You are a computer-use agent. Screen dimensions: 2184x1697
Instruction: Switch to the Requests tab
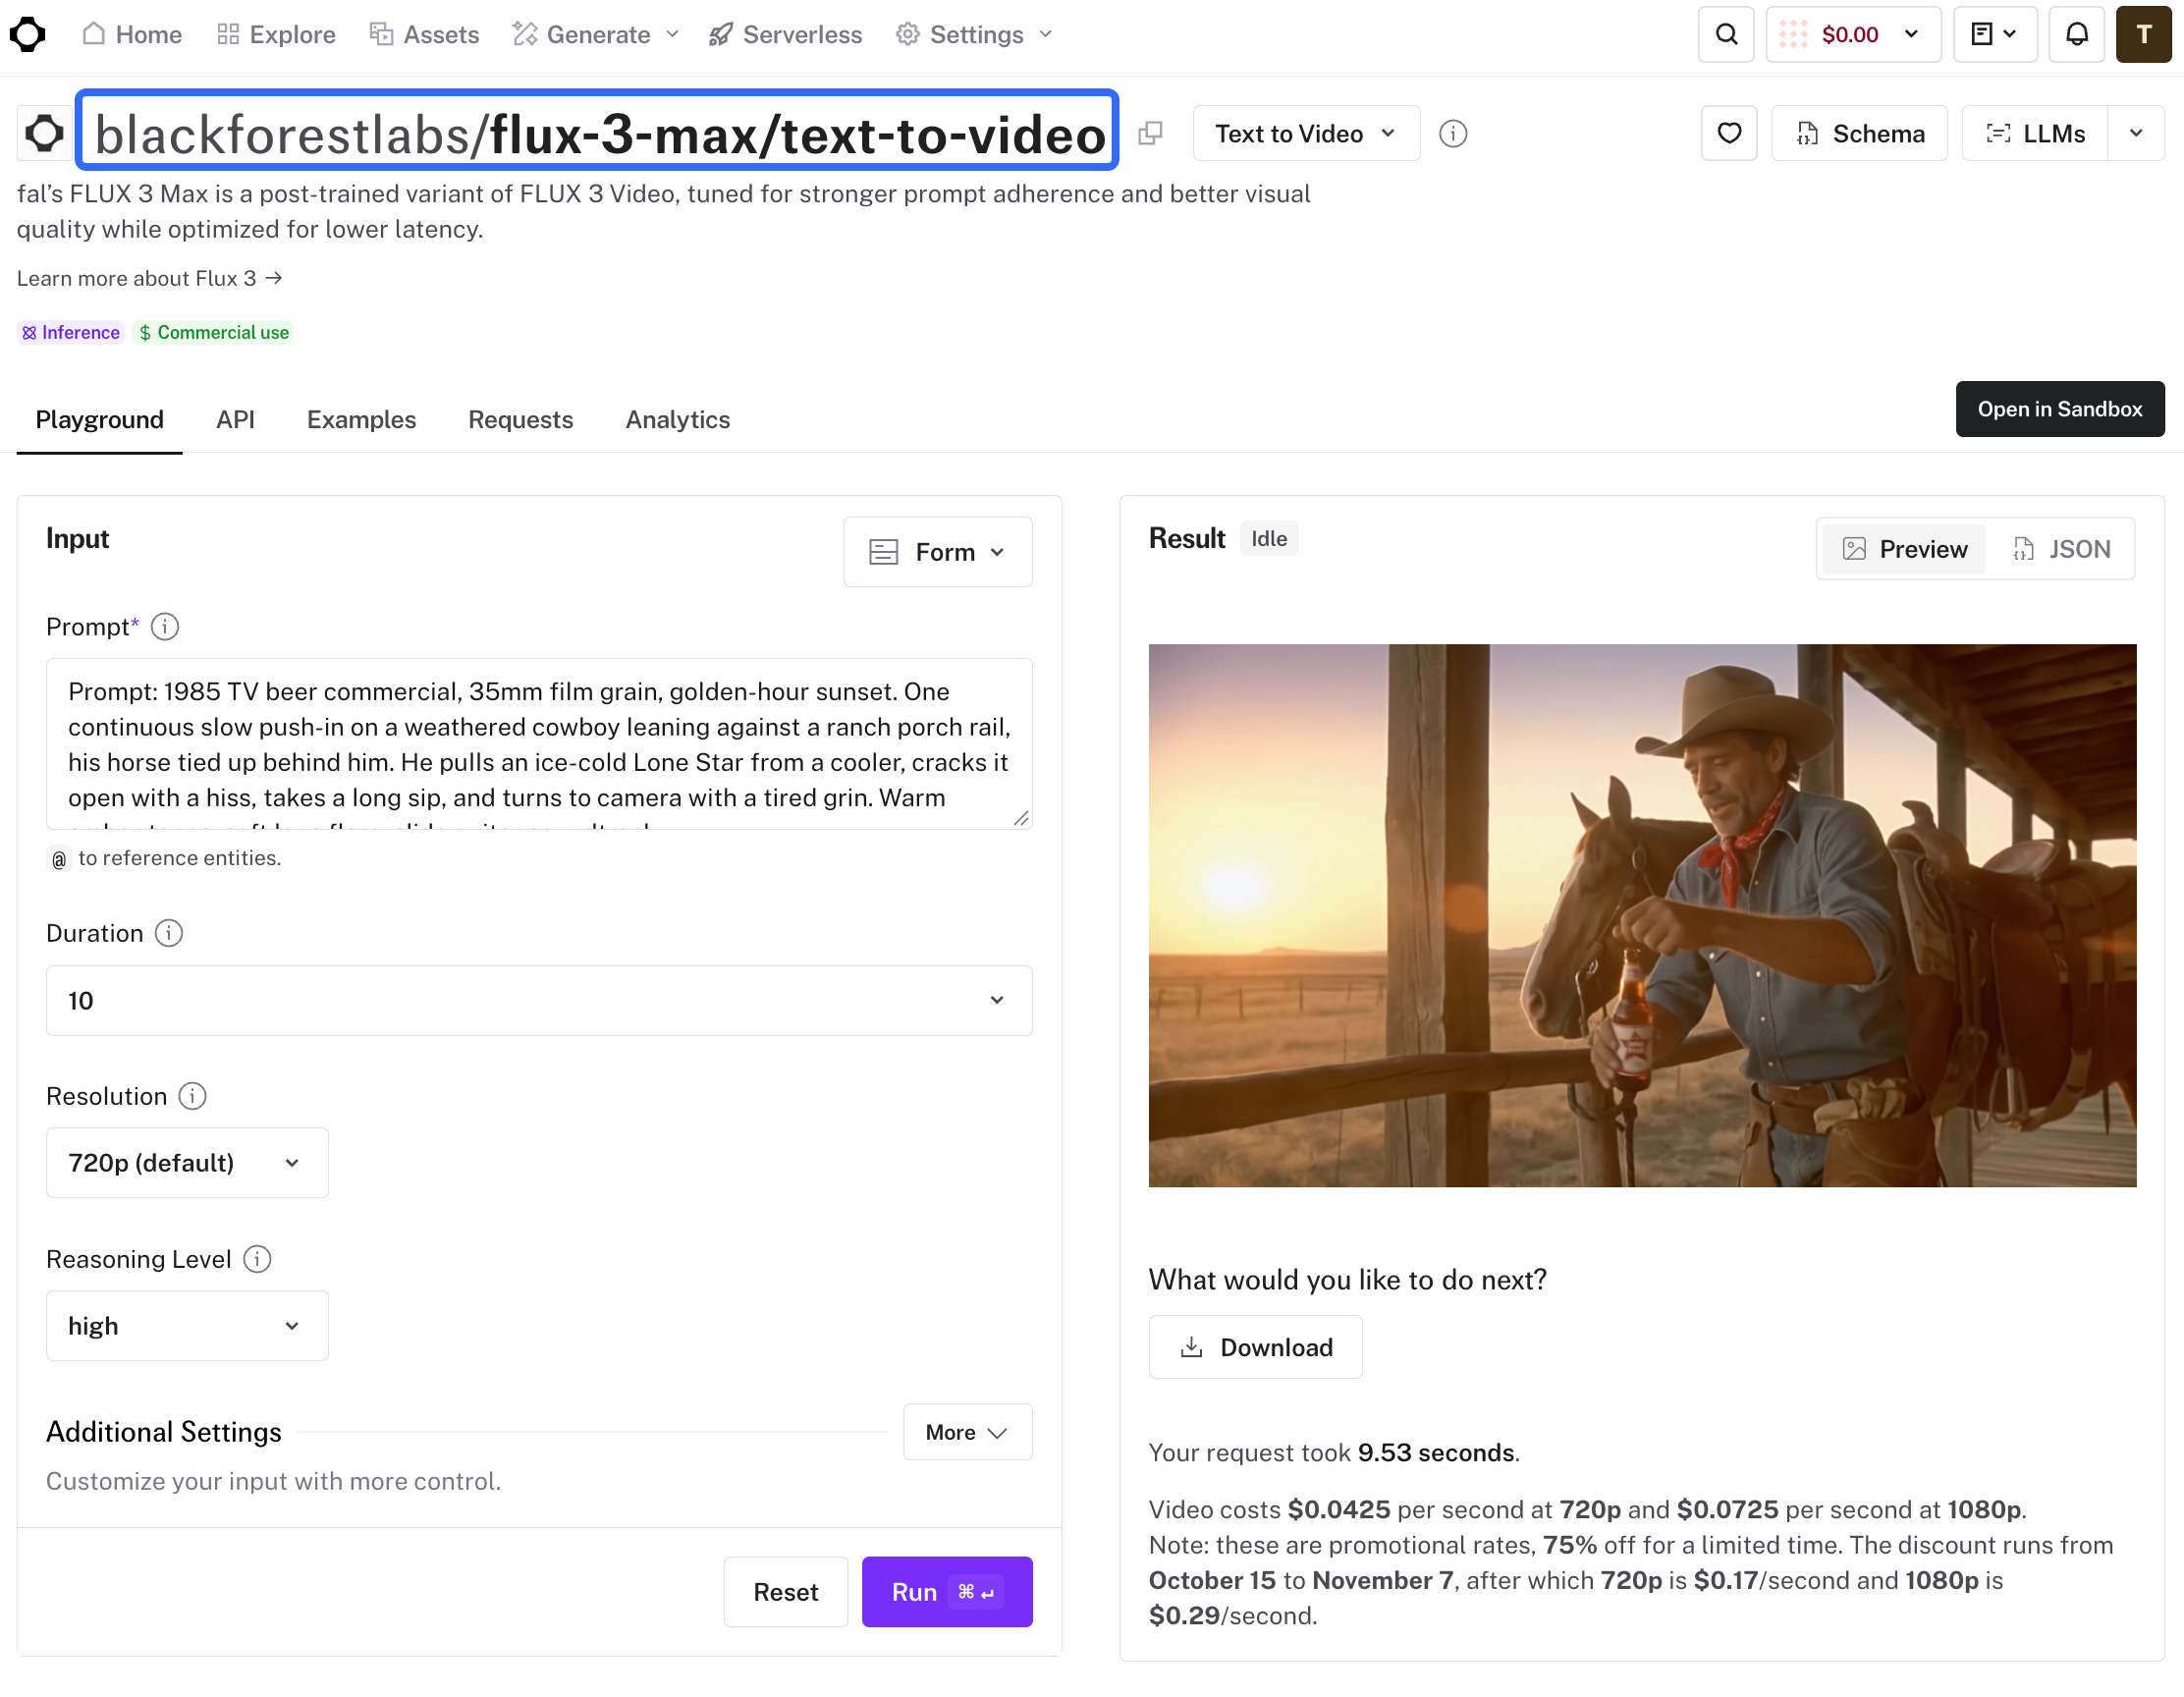pyautogui.click(x=520, y=420)
